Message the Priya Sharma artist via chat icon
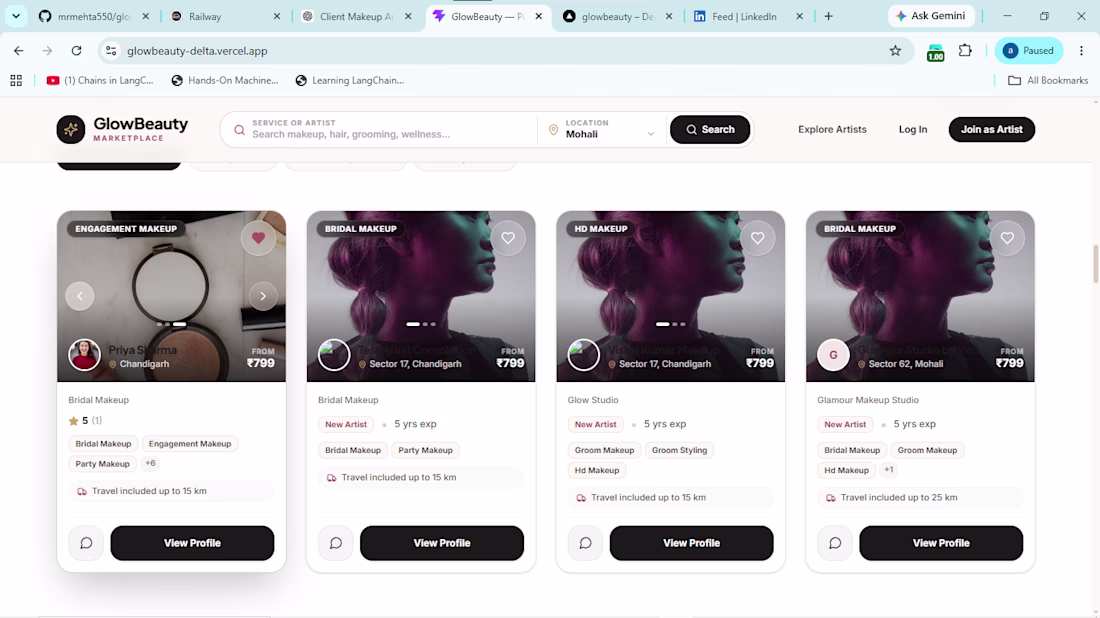Viewport: 1100px width, 618px height. (86, 543)
